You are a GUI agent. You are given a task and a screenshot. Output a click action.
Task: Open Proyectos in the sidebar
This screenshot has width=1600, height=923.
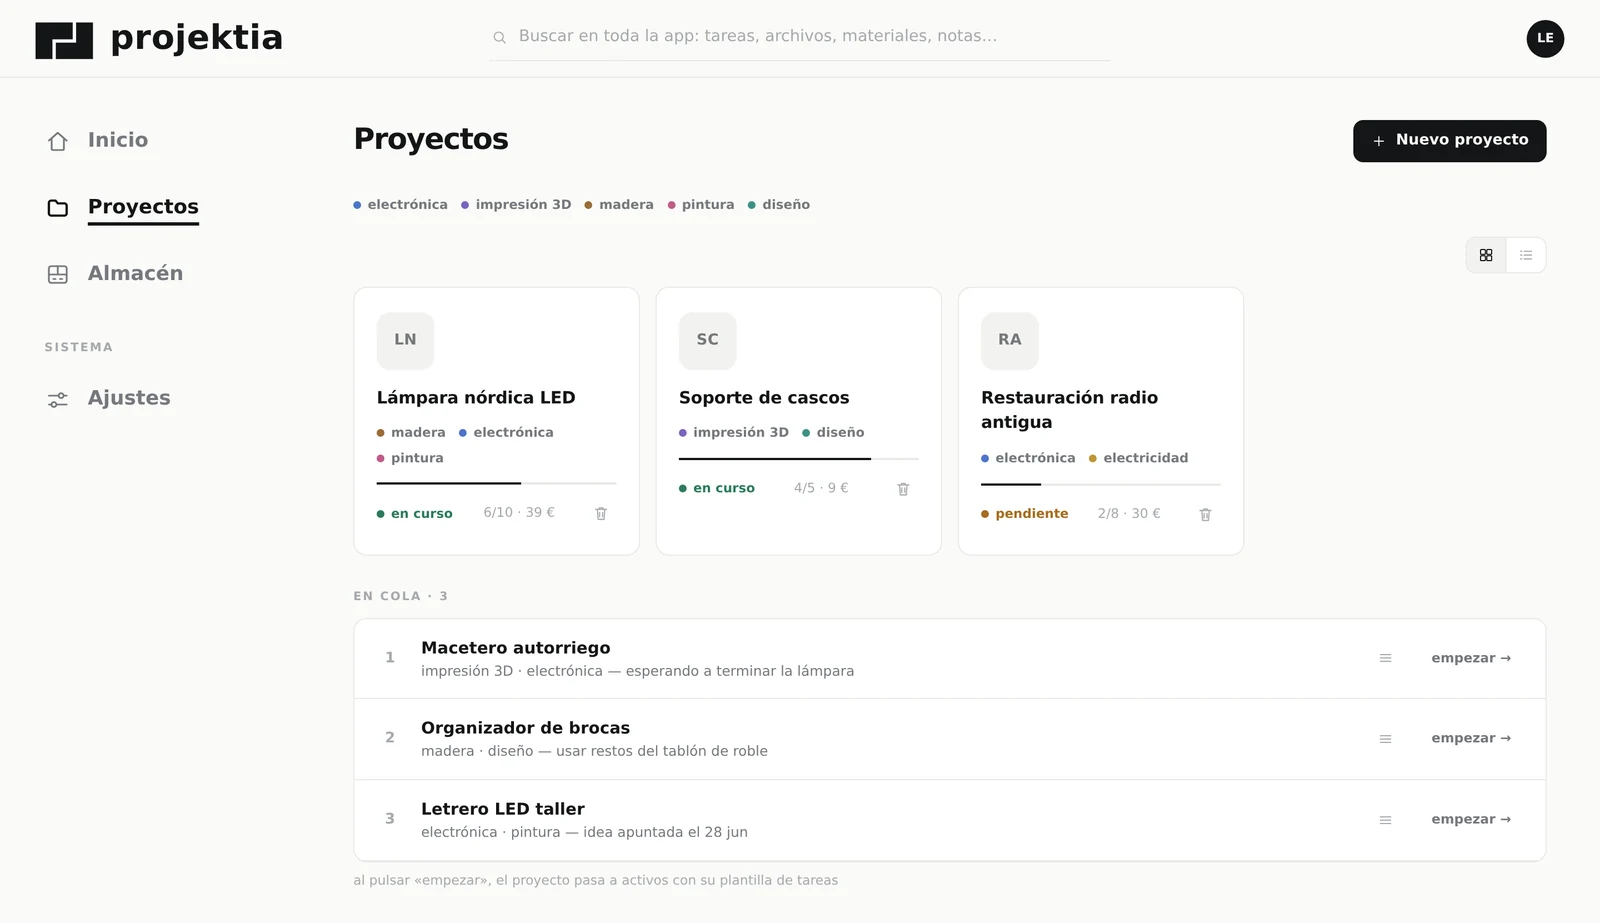143,207
